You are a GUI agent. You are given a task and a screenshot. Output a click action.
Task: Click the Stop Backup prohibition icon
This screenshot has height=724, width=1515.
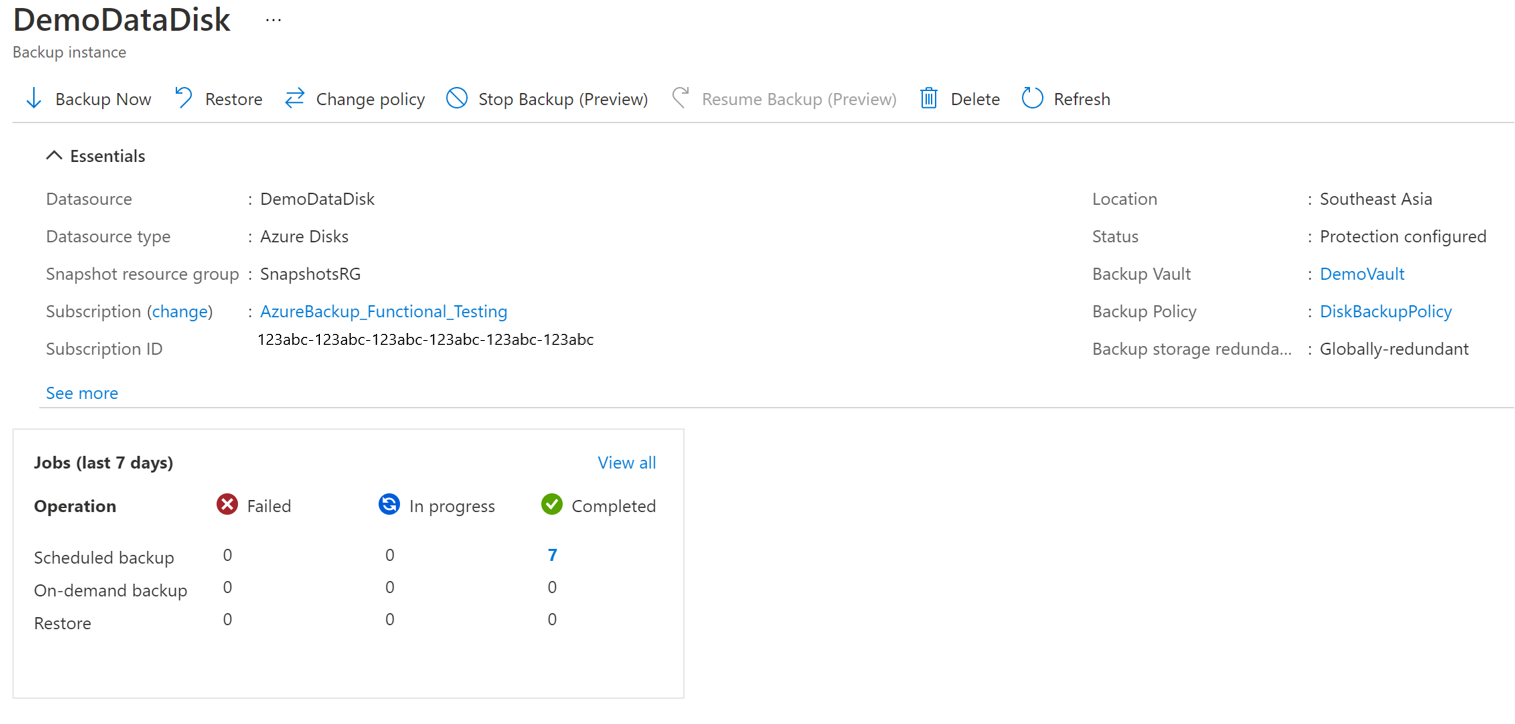tap(457, 98)
